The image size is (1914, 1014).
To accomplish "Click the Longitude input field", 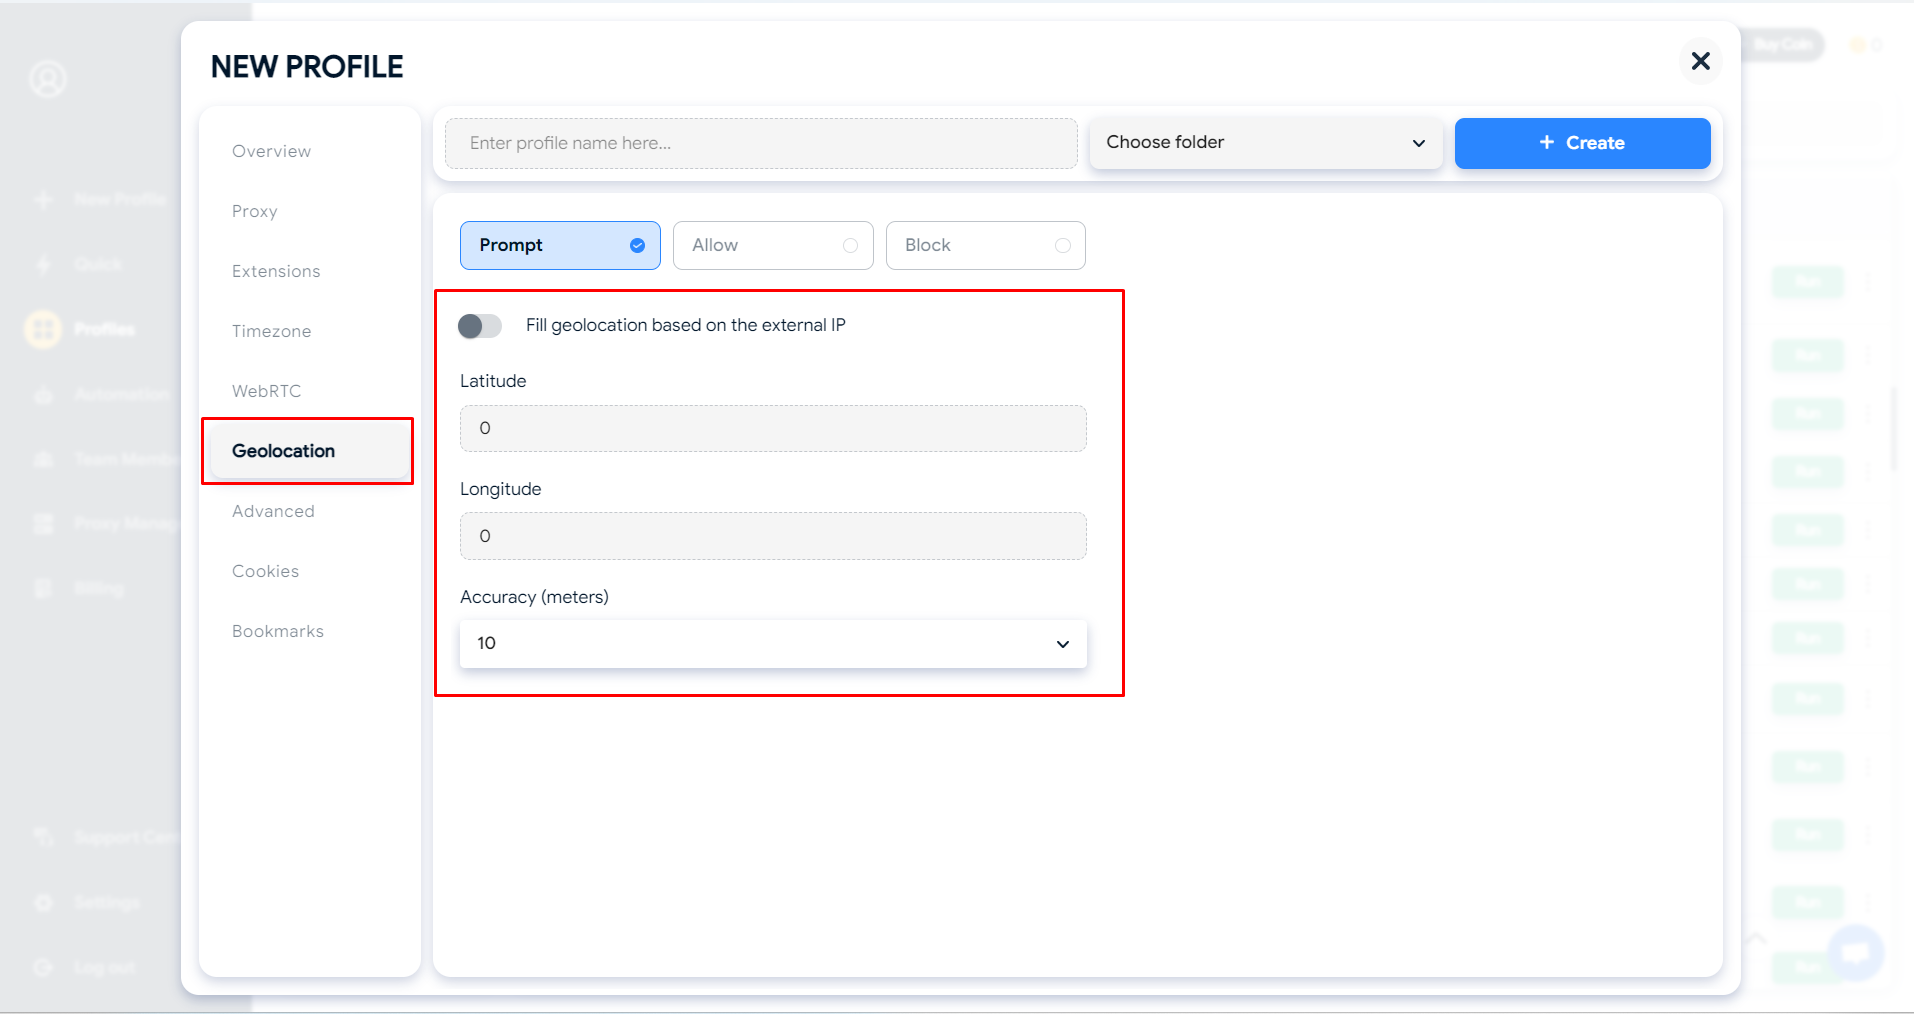I will point(772,537).
